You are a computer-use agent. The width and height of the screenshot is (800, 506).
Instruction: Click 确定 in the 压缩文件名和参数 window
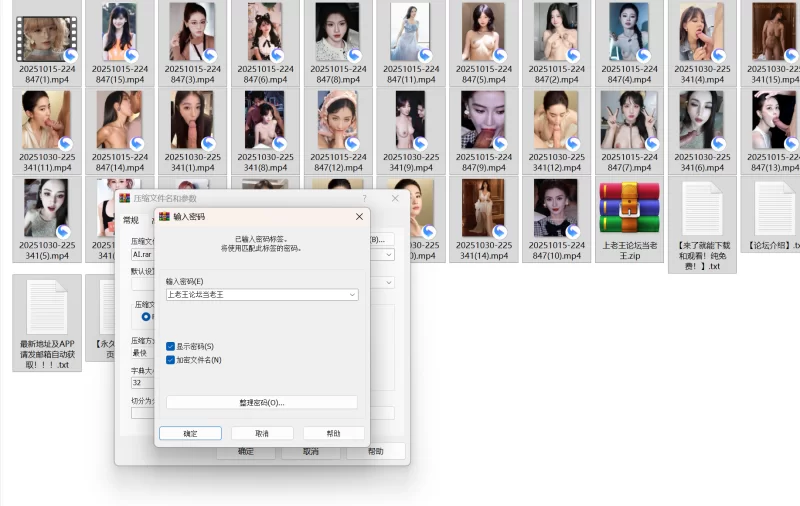246,451
